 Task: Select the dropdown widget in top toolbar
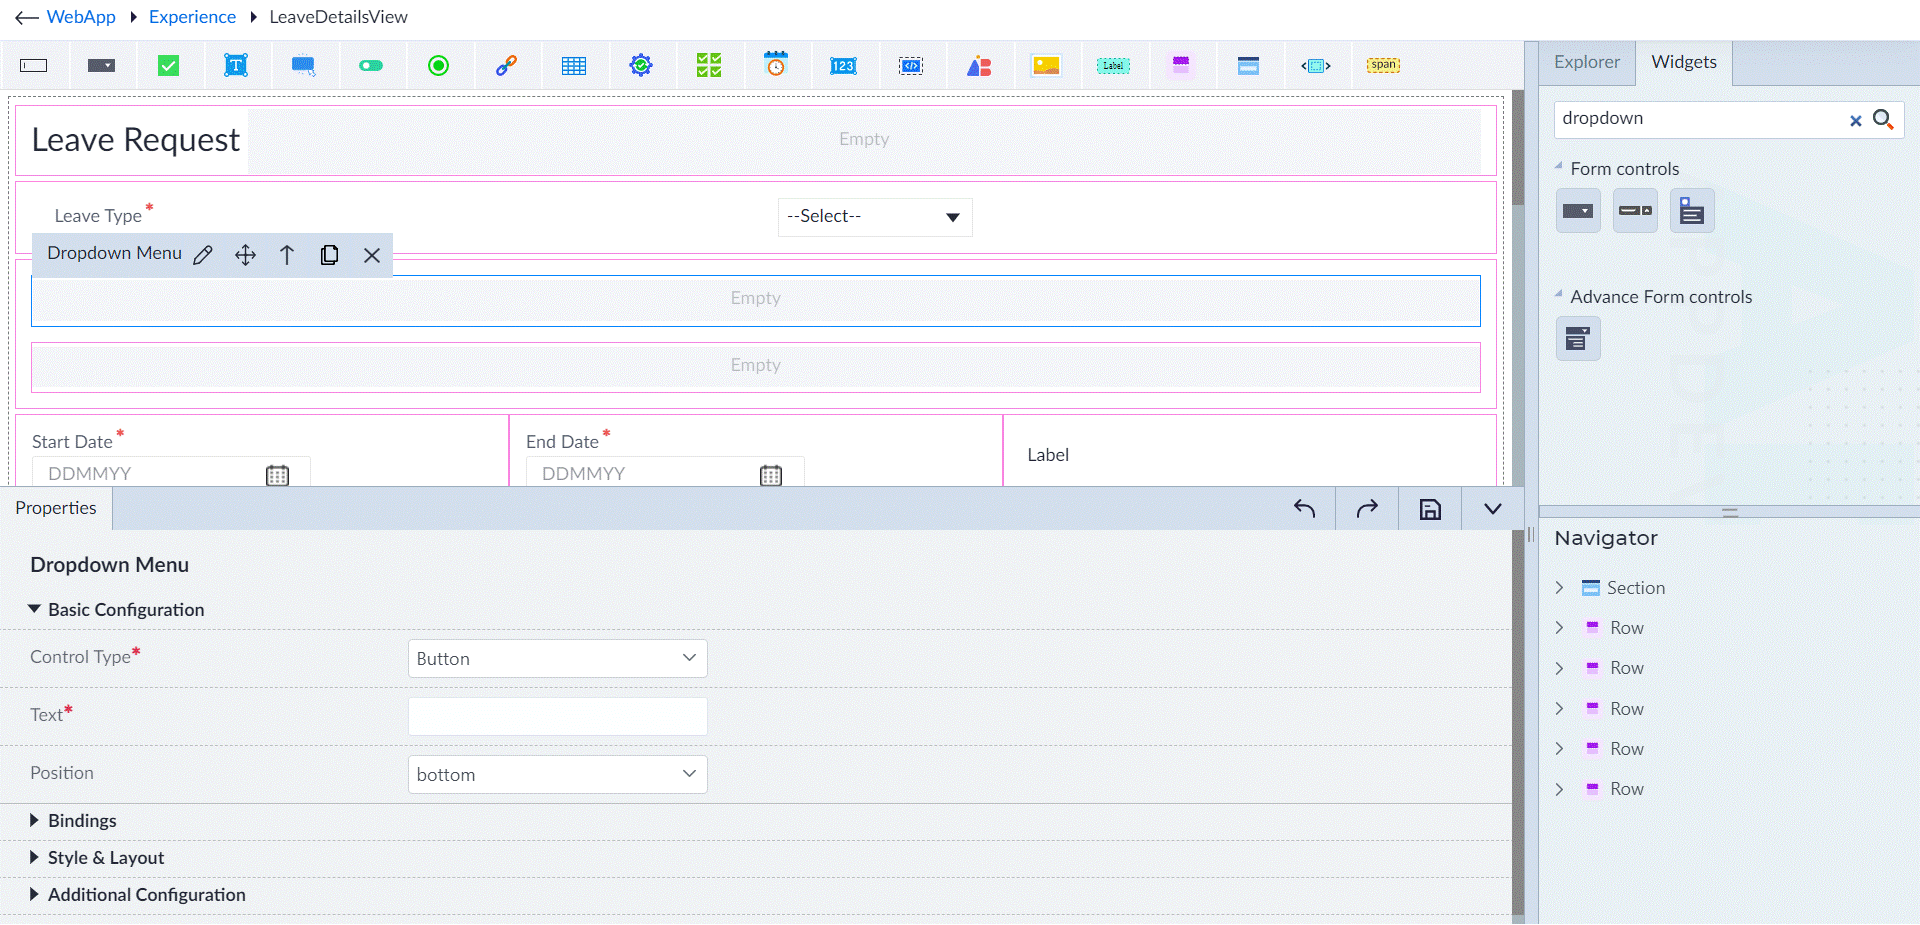[101, 66]
